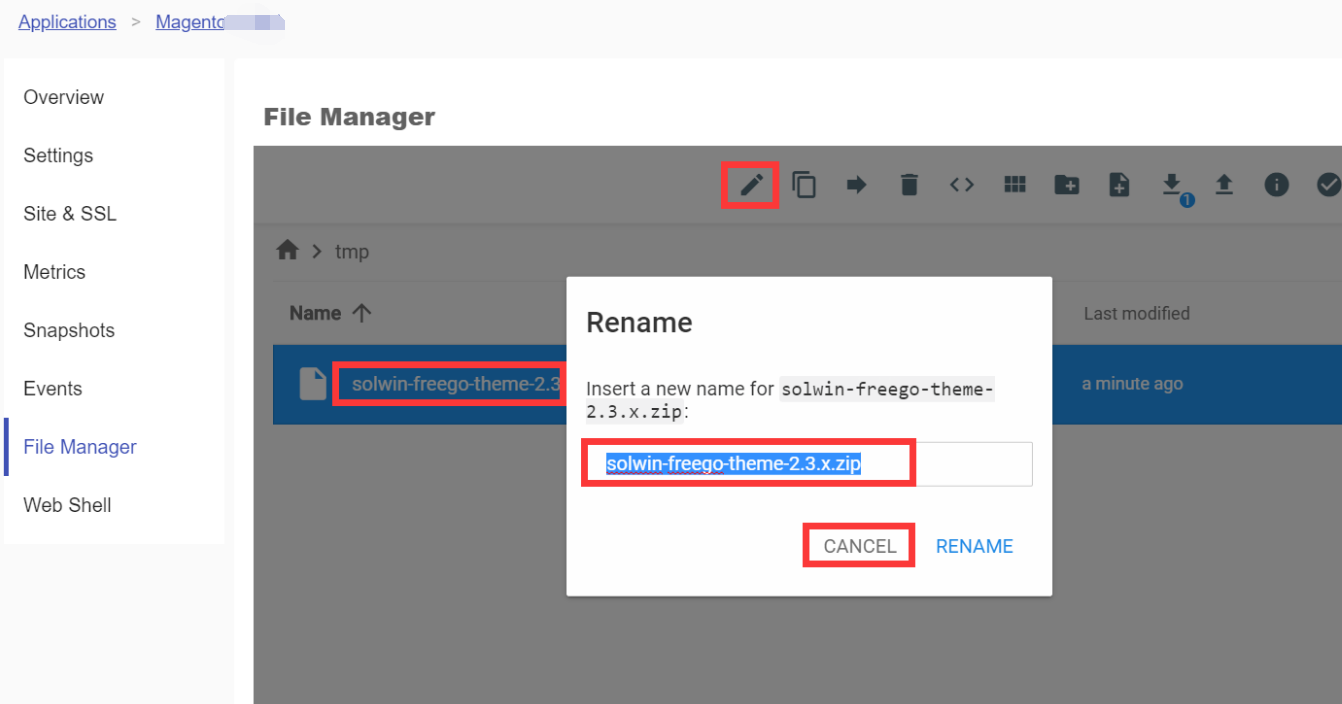
Task: Click the new name text field
Action: (807, 464)
